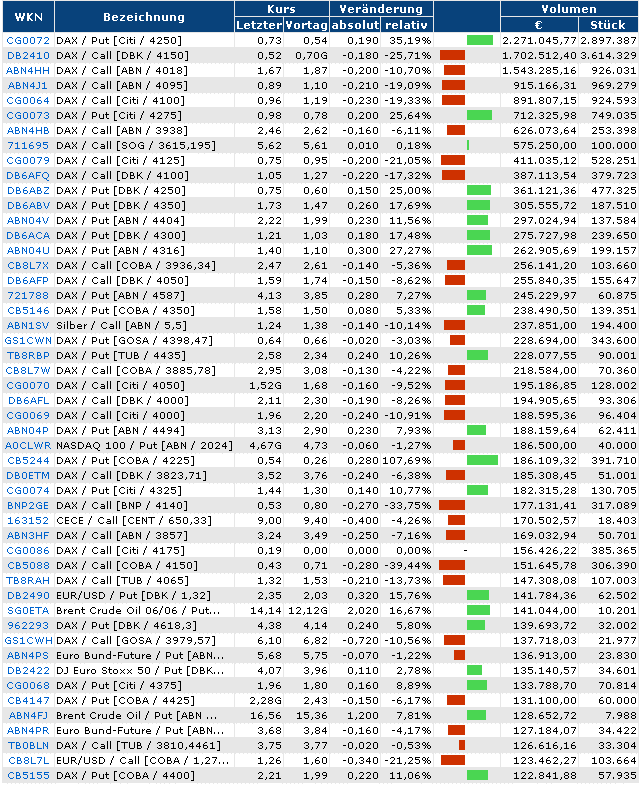Open WKN link 711695

coord(28,146)
